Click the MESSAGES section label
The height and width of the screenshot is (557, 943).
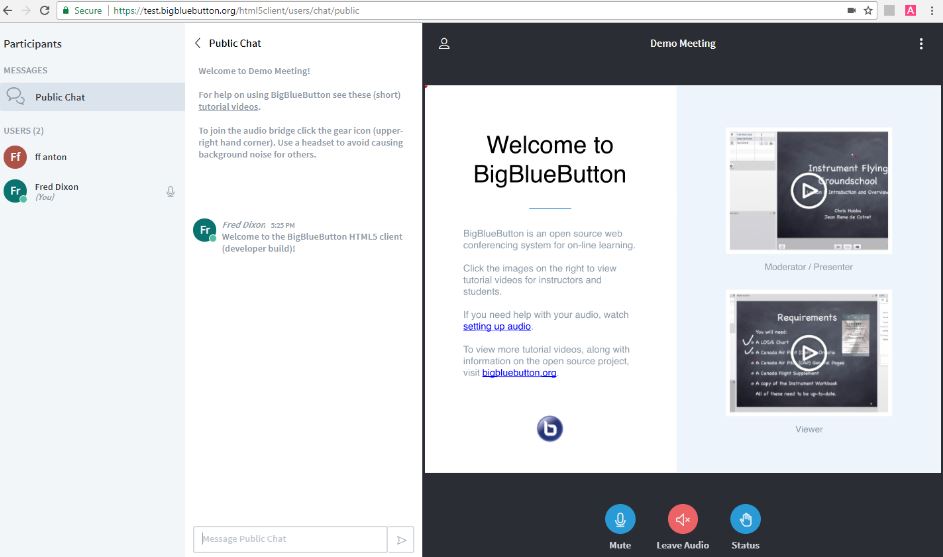pos(25,70)
